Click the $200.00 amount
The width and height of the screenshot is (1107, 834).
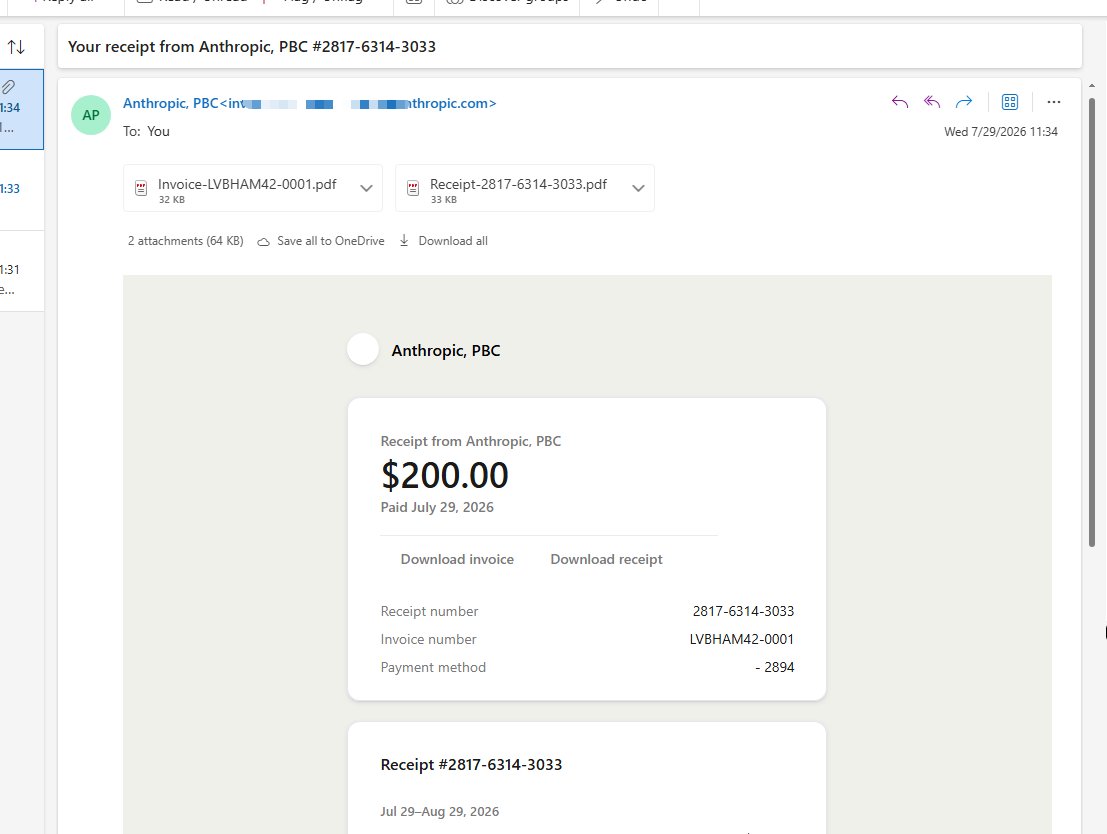[445, 475]
